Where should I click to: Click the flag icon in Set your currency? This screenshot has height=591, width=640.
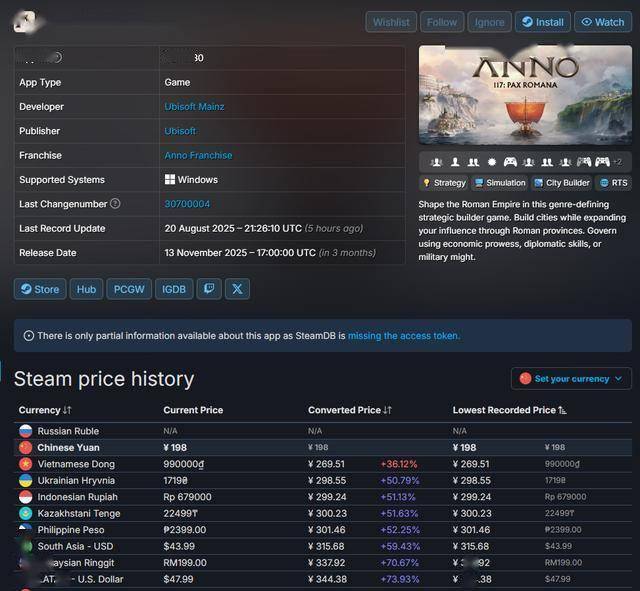[525, 378]
